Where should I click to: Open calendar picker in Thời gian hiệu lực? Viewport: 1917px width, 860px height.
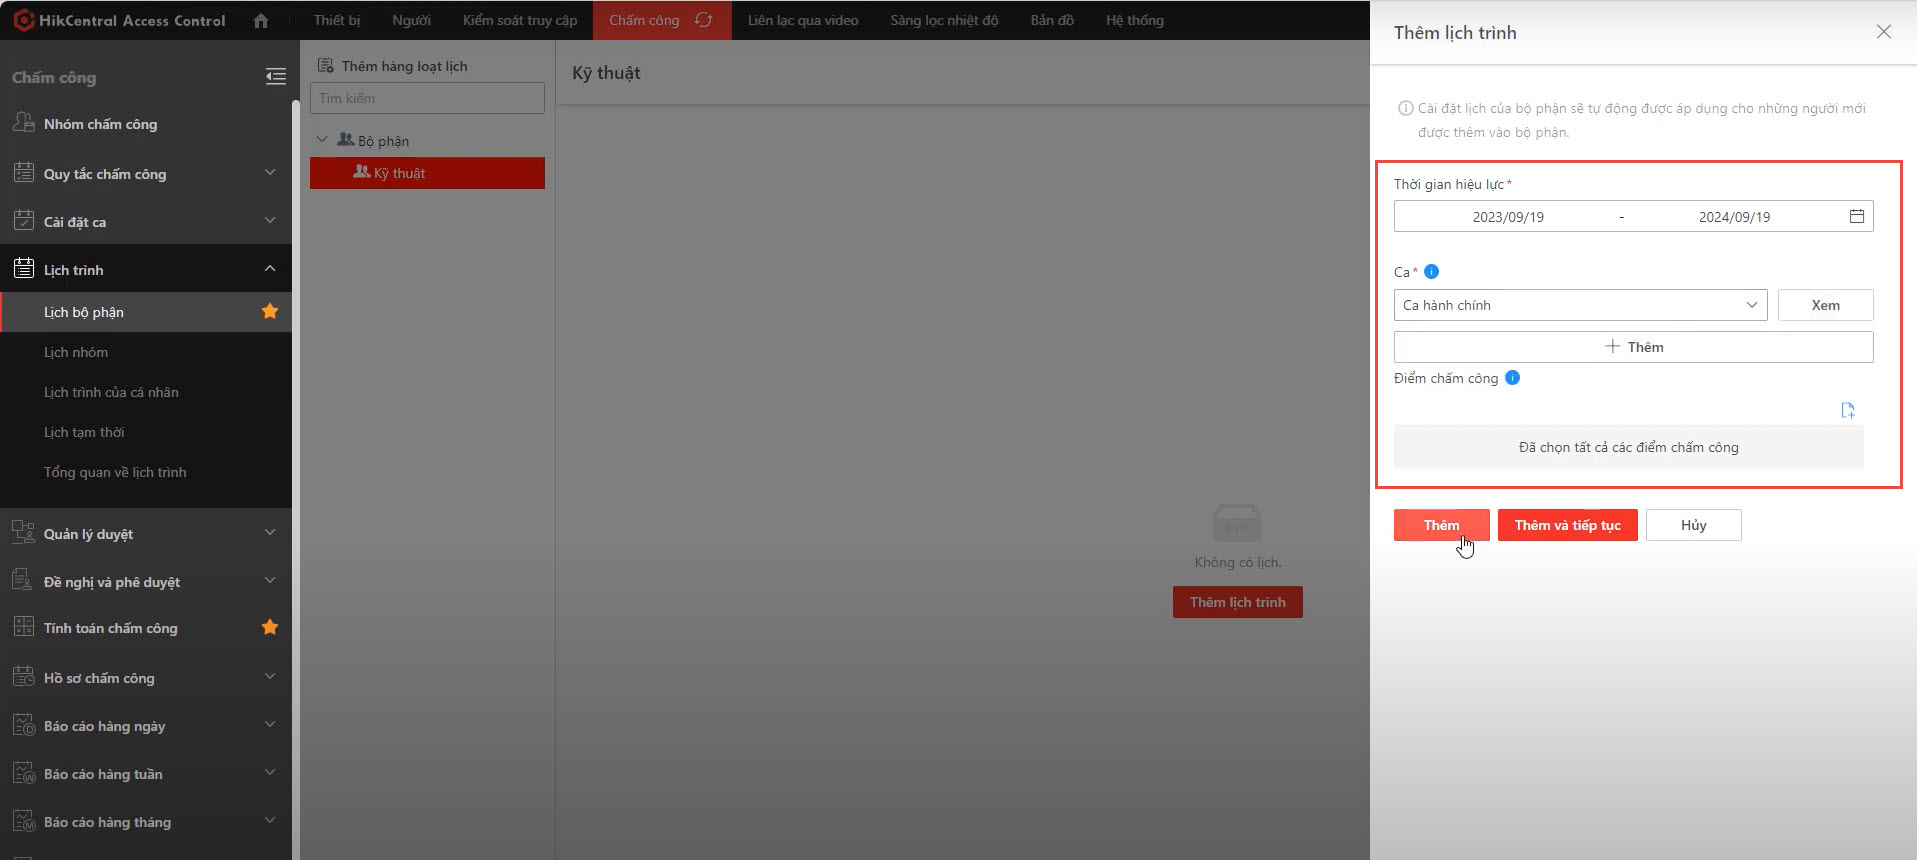tap(1856, 216)
